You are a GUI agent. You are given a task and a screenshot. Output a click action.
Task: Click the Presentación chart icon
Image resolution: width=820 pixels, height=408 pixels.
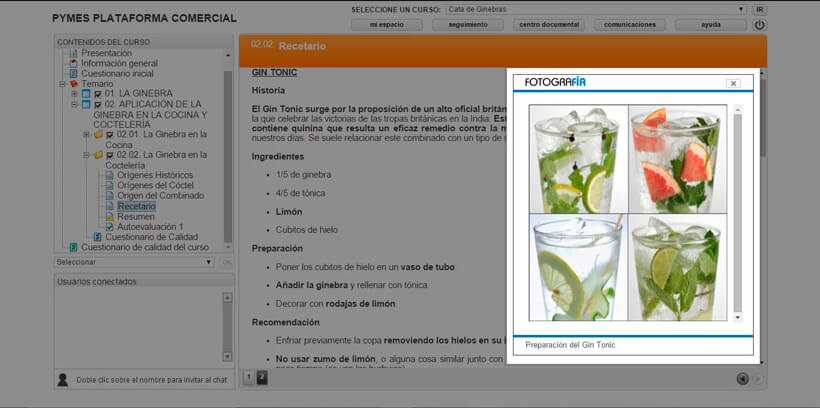click(x=73, y=53)
